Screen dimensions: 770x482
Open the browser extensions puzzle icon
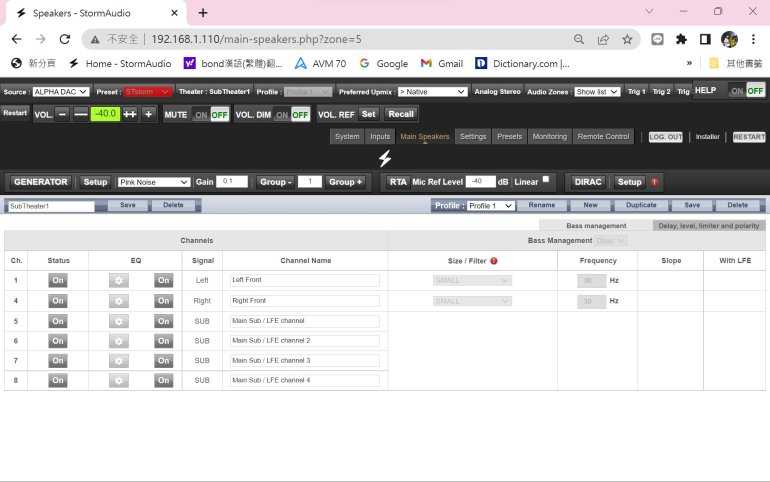coord(681,39)
